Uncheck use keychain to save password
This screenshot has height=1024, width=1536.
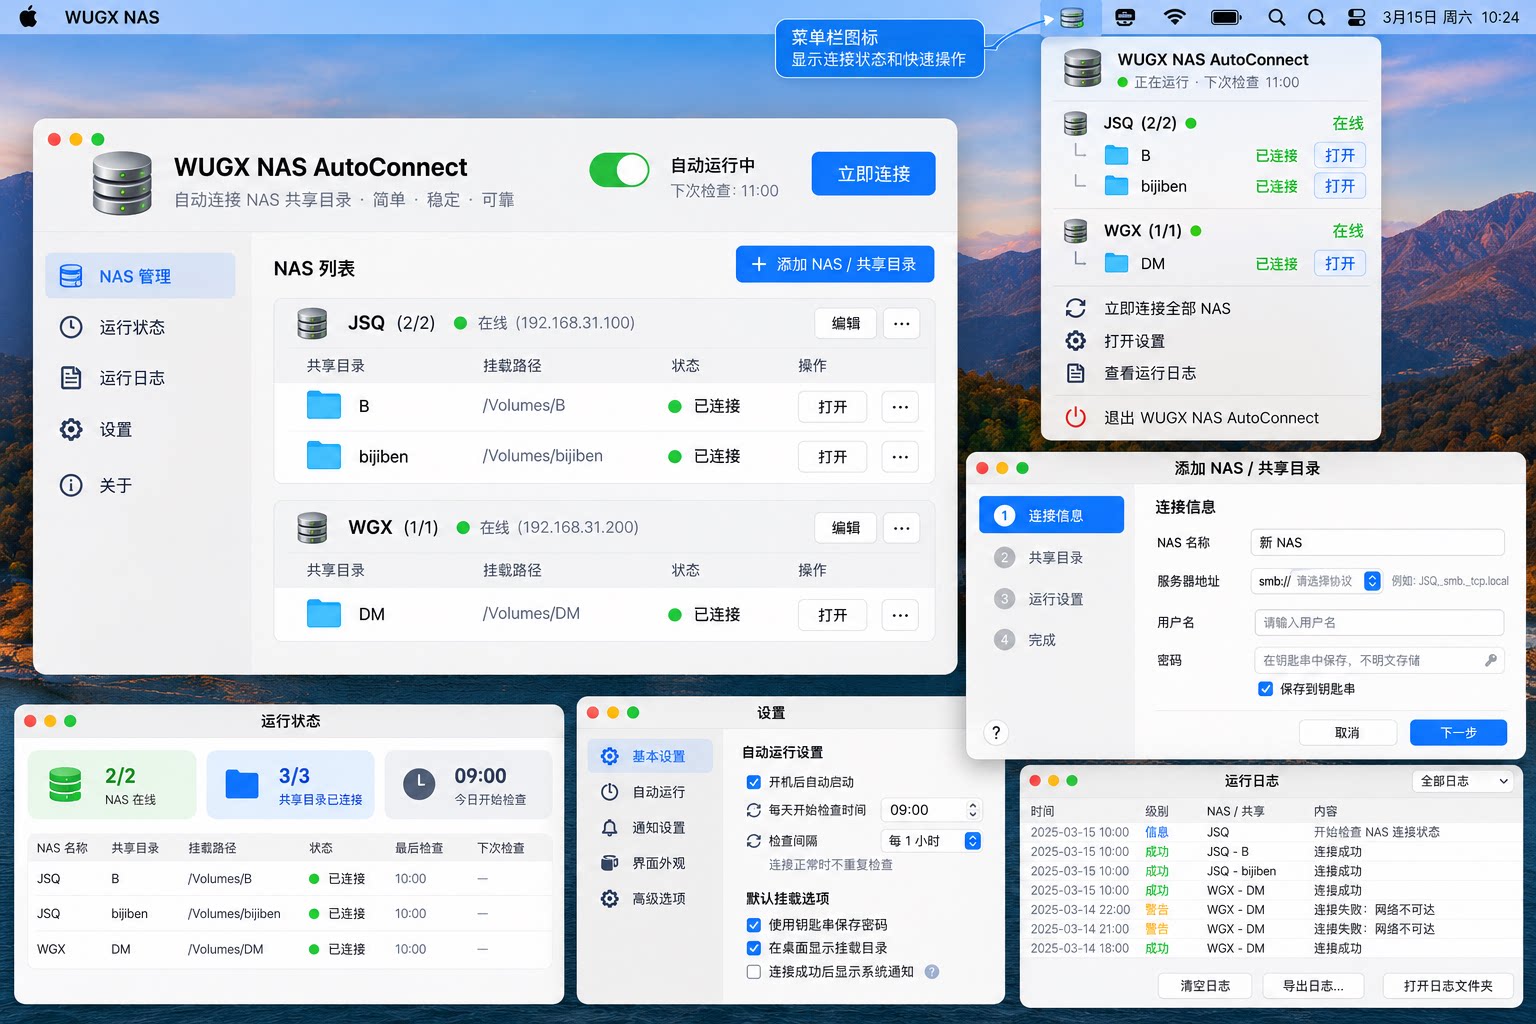click(x=754, y=925)
